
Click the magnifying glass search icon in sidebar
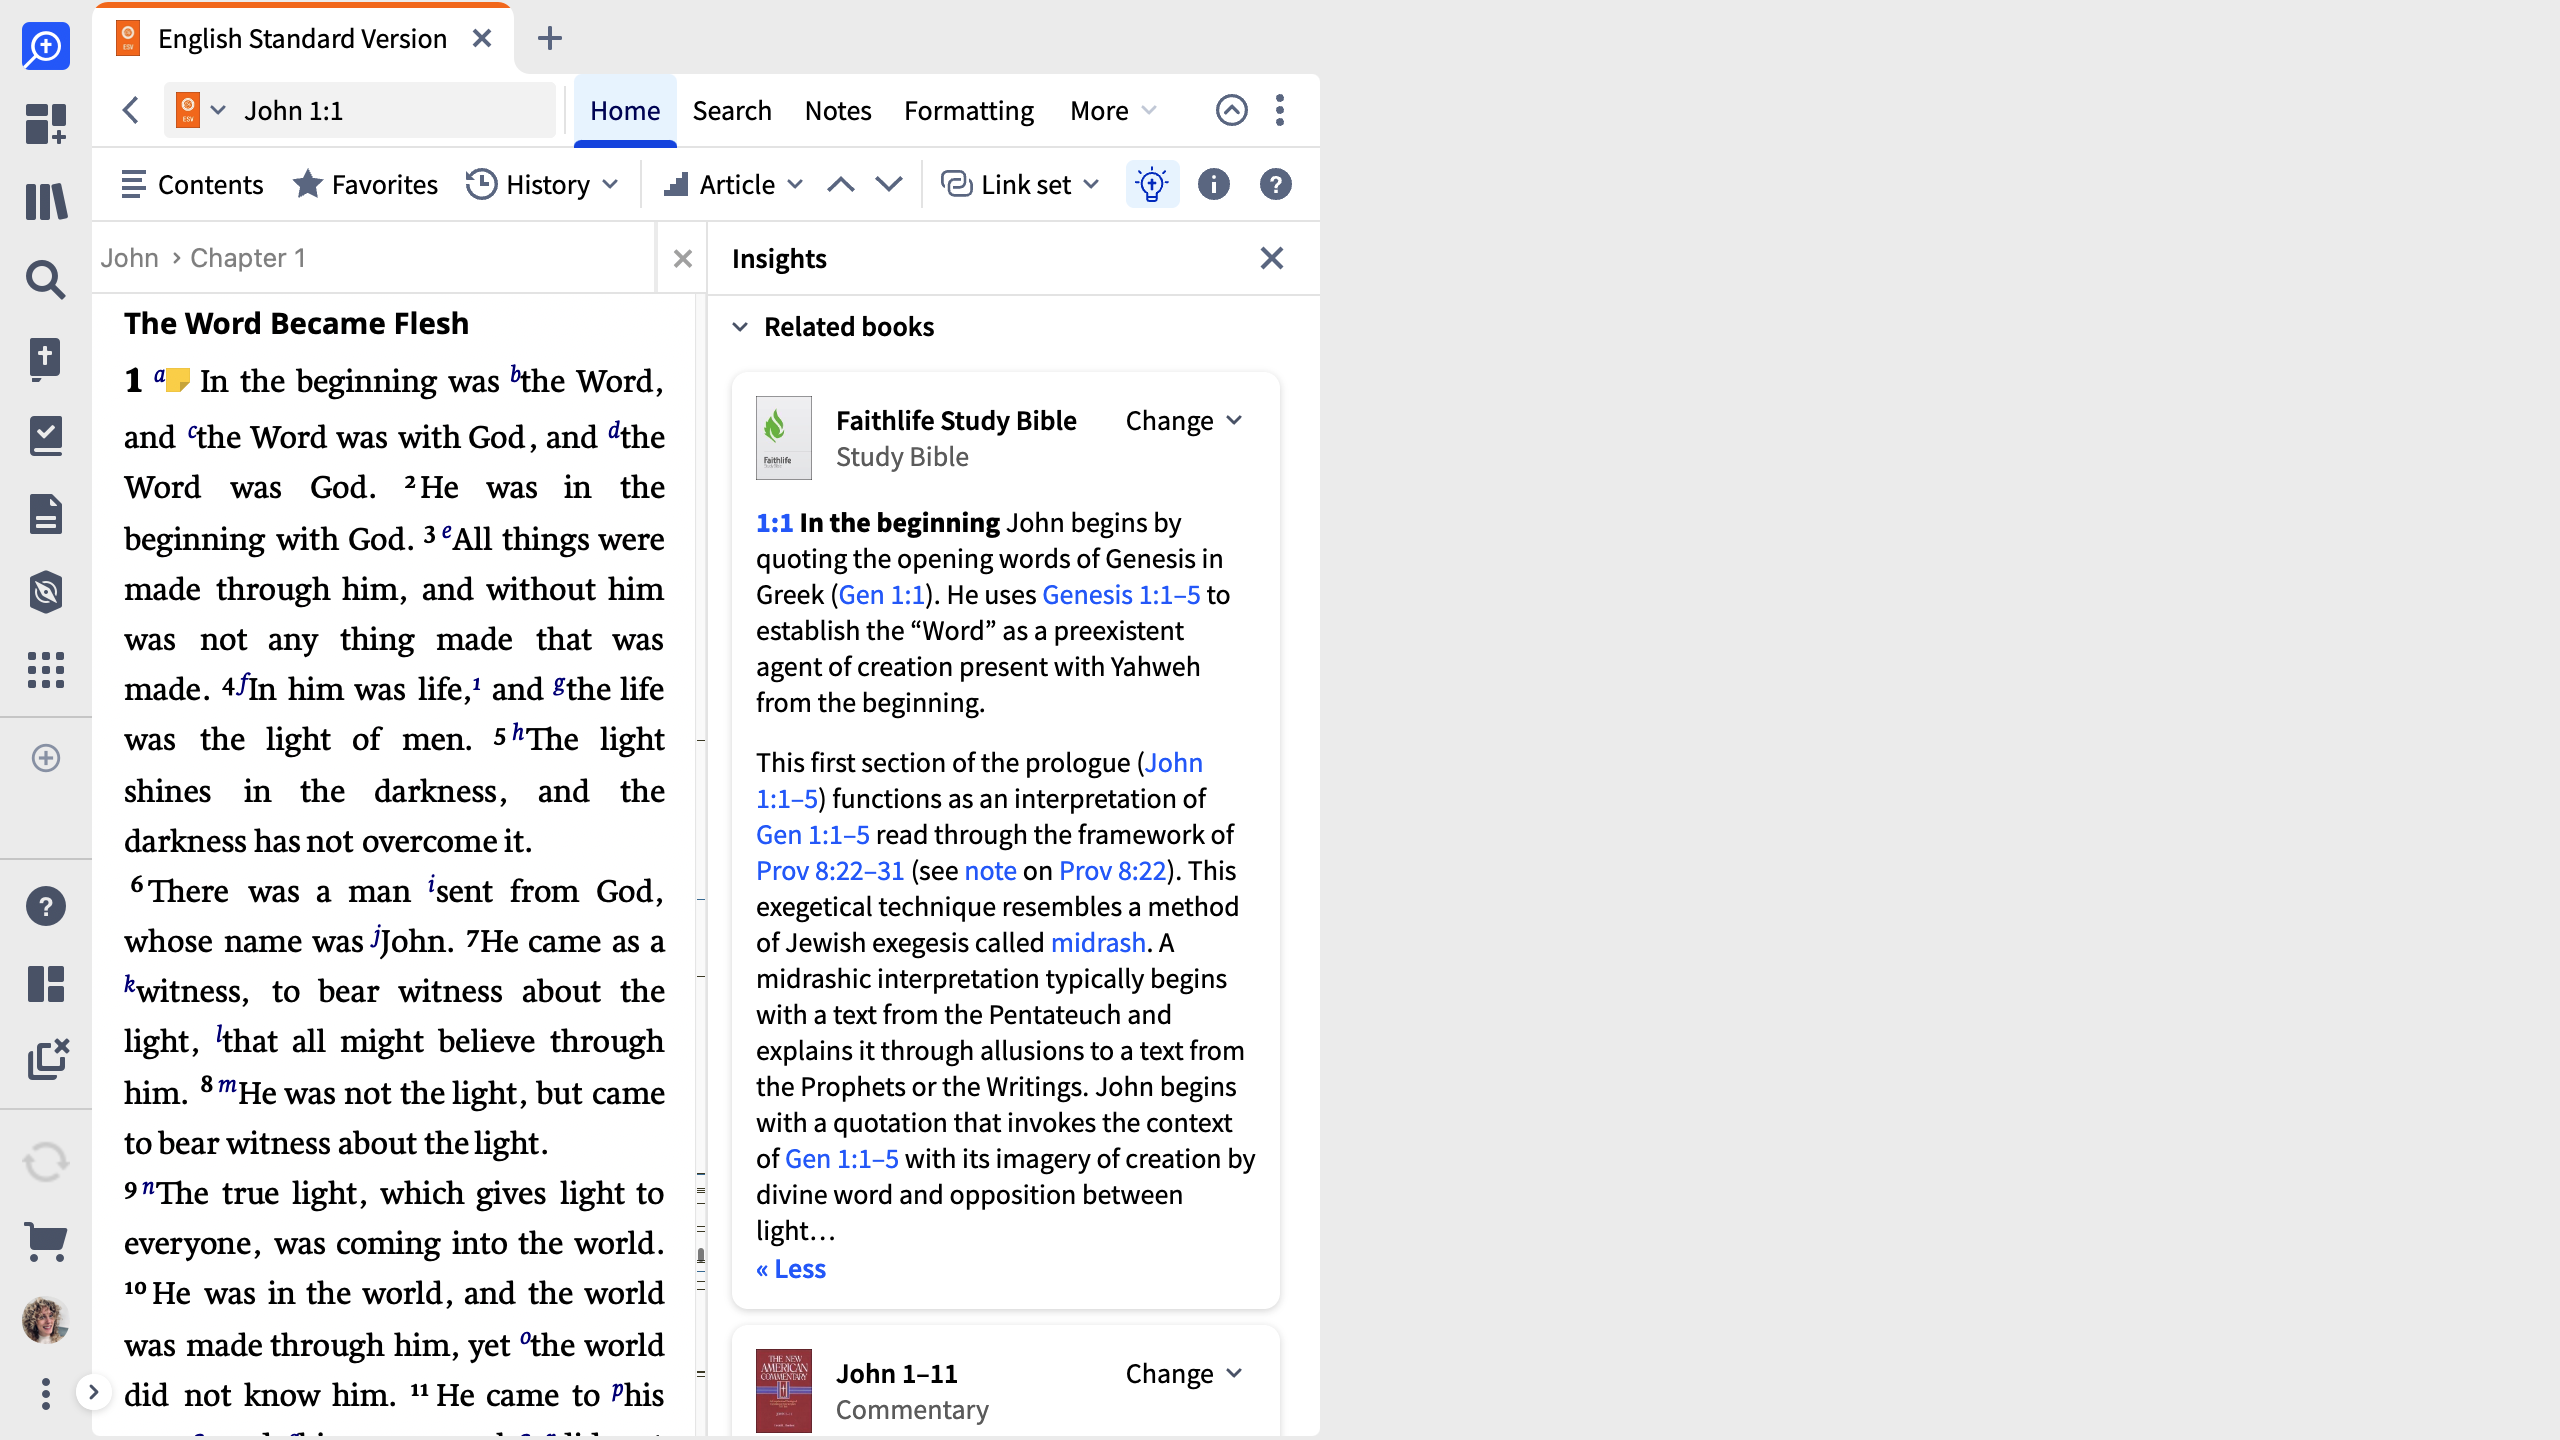tap(46, 280)
